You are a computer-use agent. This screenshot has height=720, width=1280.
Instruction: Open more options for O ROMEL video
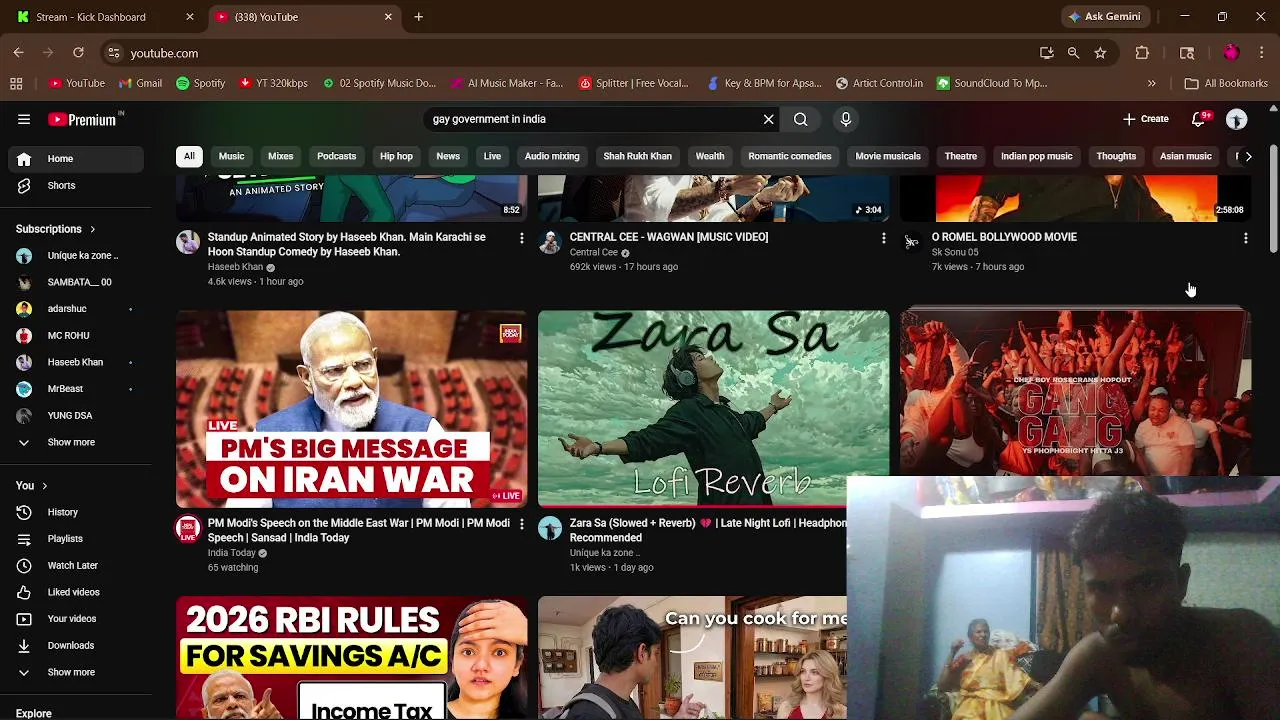coord(1245,238)
